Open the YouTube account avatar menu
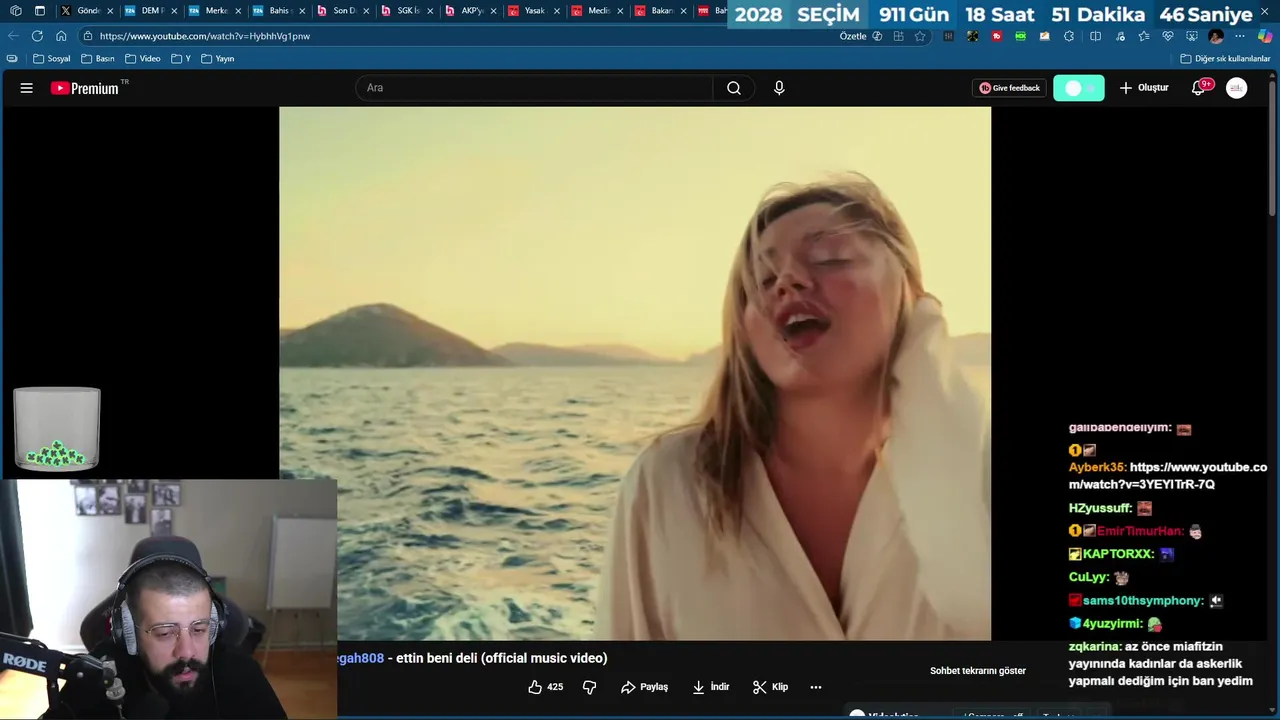This screenshot has width=1280, height=720. (1237, 88)
